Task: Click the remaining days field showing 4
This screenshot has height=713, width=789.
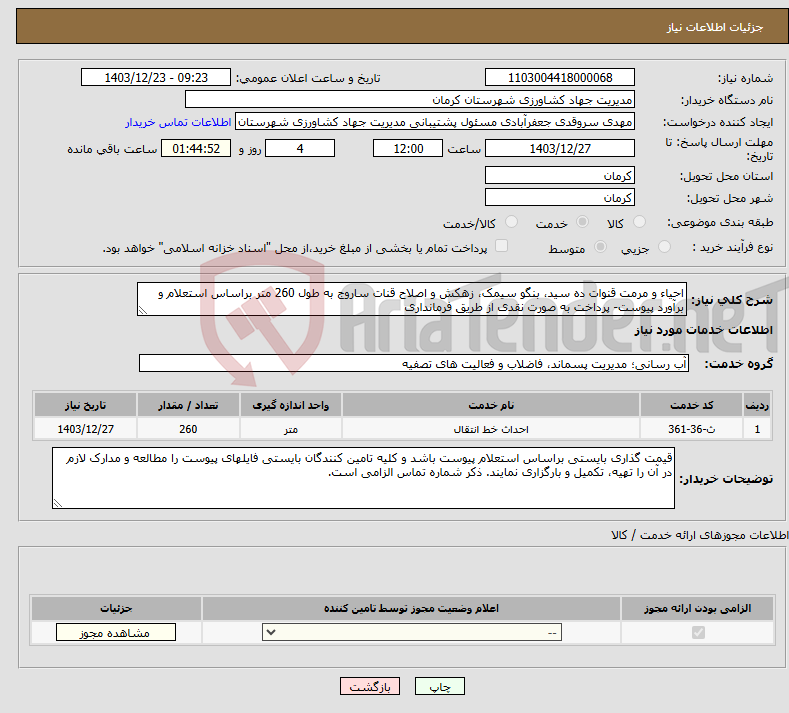Action: pos(300,148)
